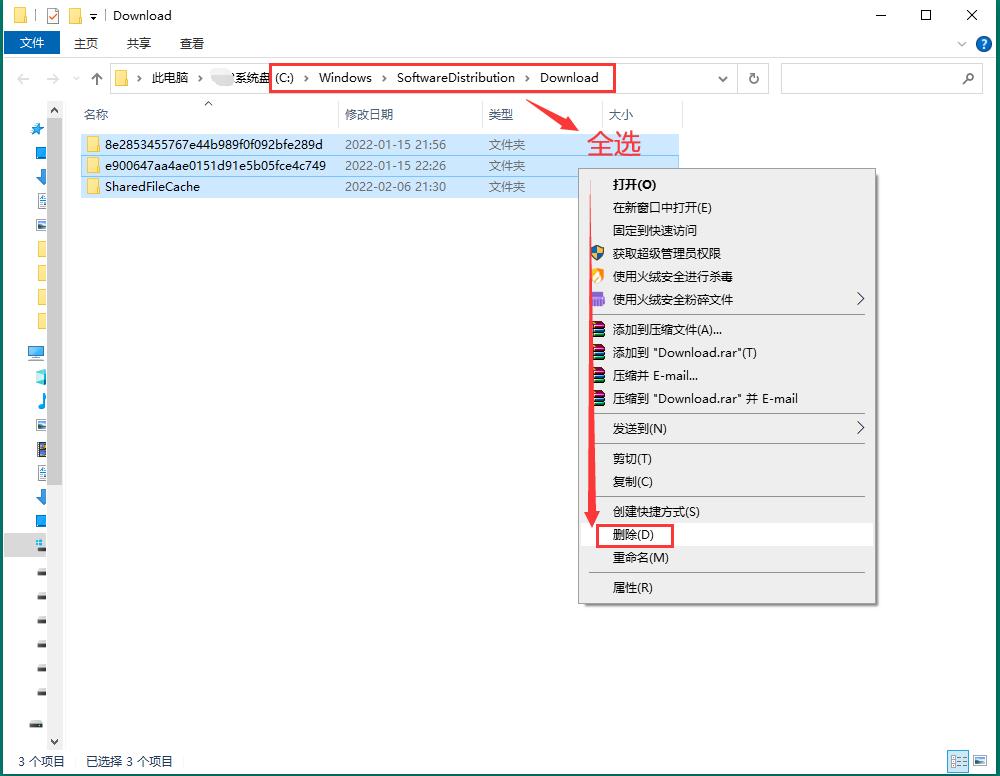Open the quick access toolbar customize dropdown
This screenshot has height=776, width=1000.
pos(92,15)
